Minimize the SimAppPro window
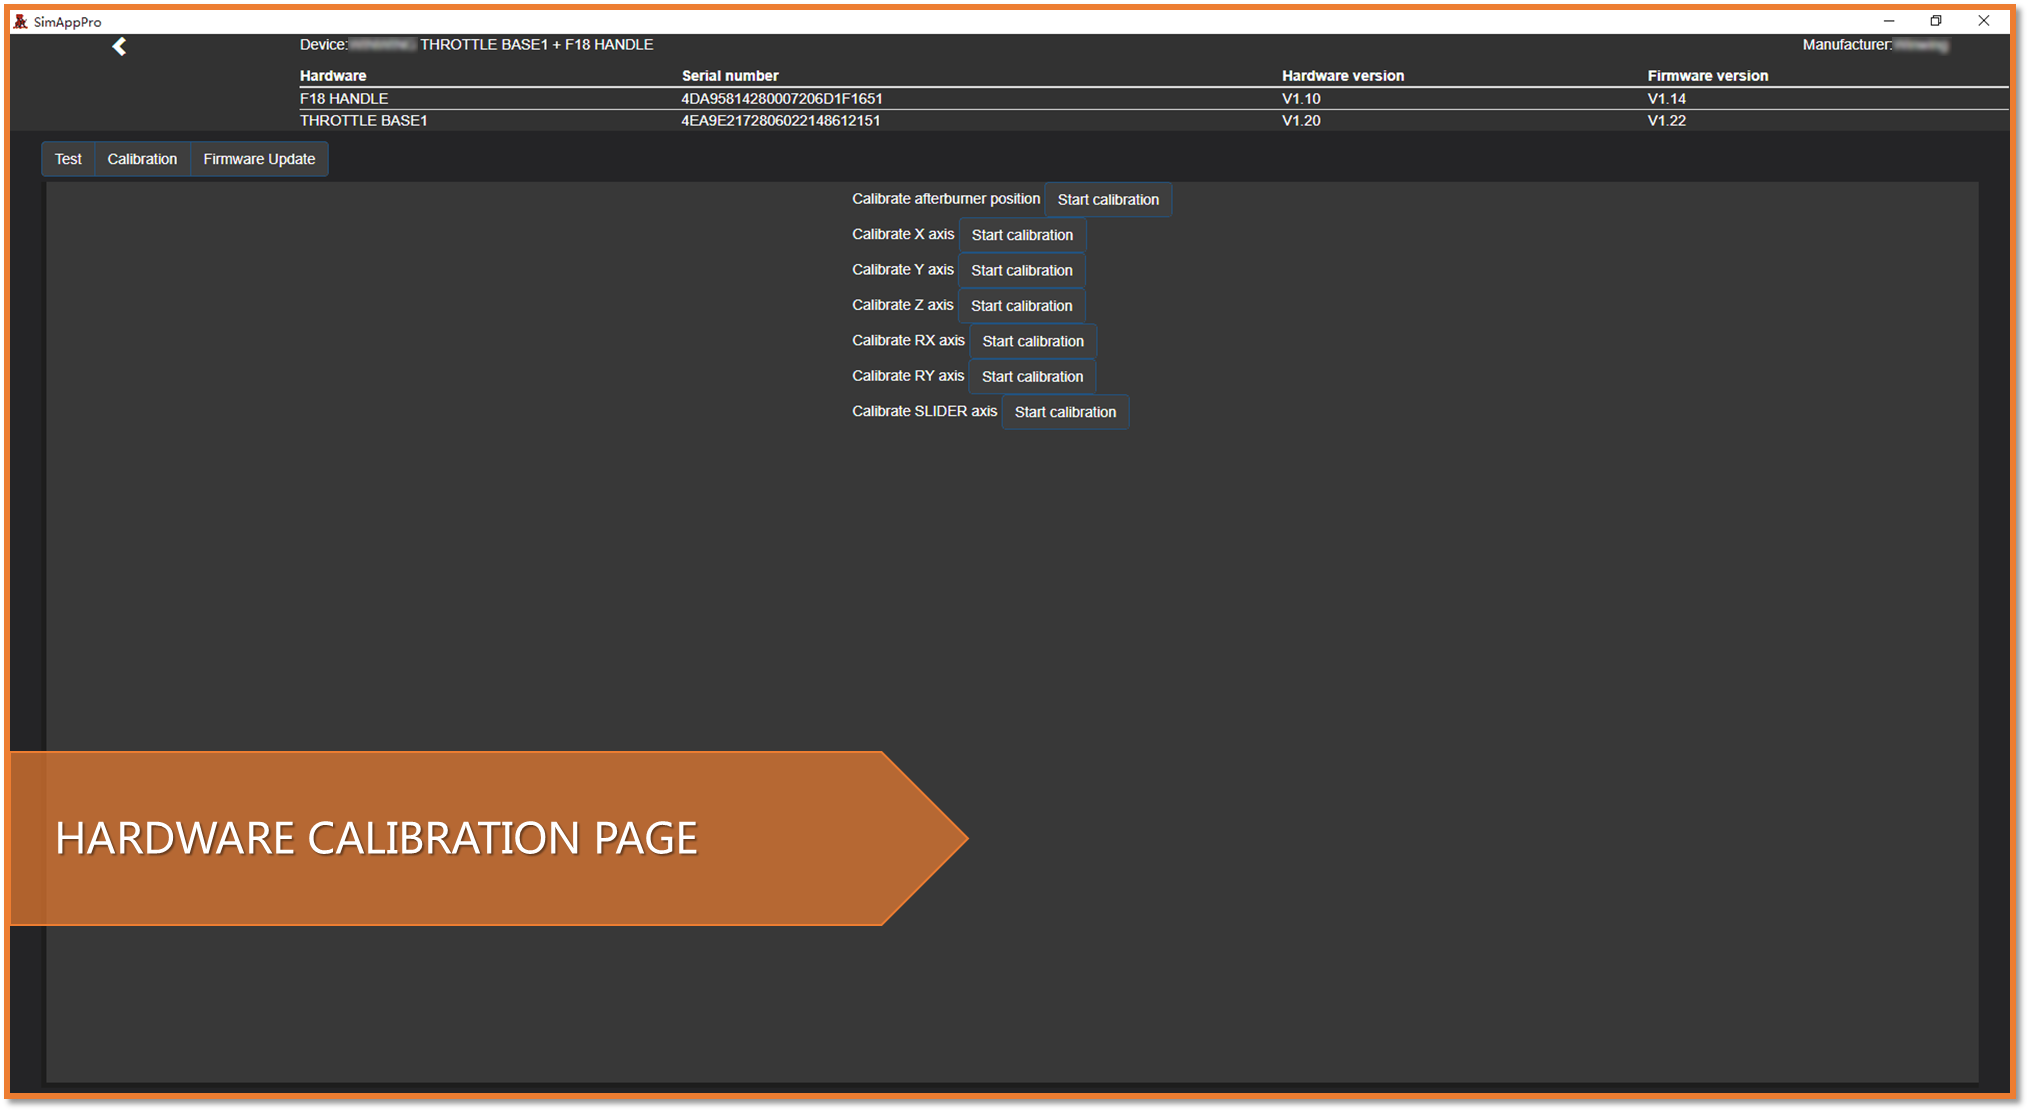This screenshot has height=1112, width=2029. [1888, 21]
